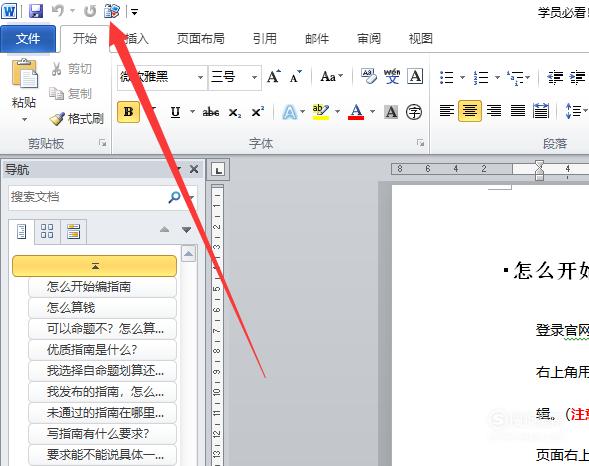Image resolution: width=589 pixels, height=466 pixels.
Task: Click the 剪切 cut button
Action: (71, 69)
